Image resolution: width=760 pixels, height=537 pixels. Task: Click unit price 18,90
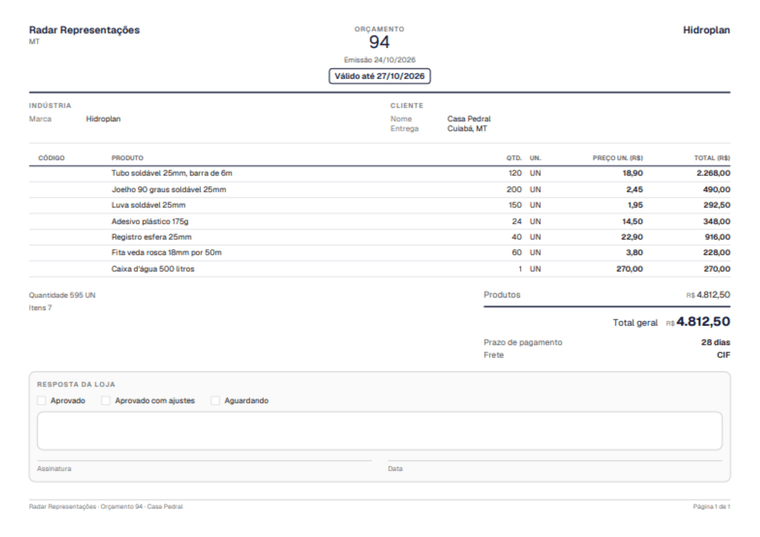pos(633,173)
